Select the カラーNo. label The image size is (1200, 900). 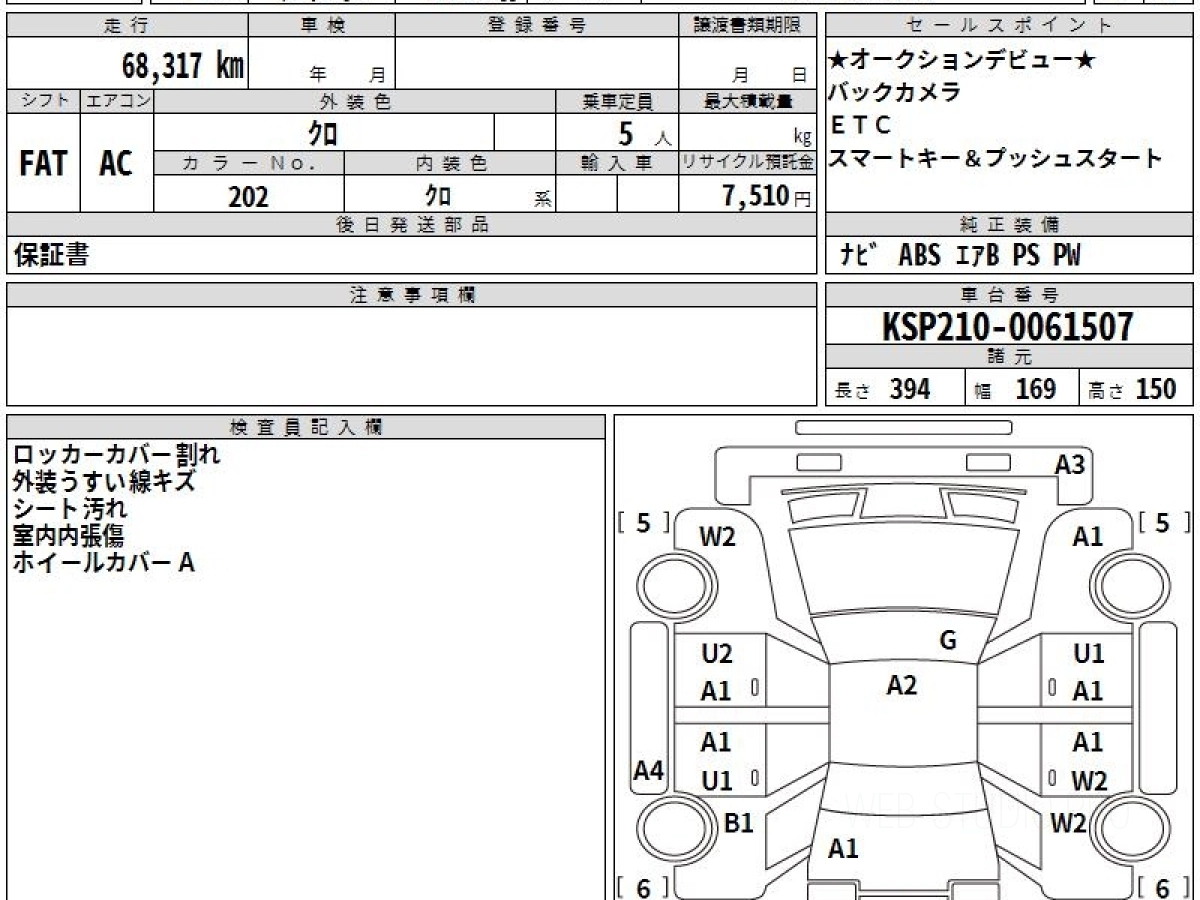(249, 163)
